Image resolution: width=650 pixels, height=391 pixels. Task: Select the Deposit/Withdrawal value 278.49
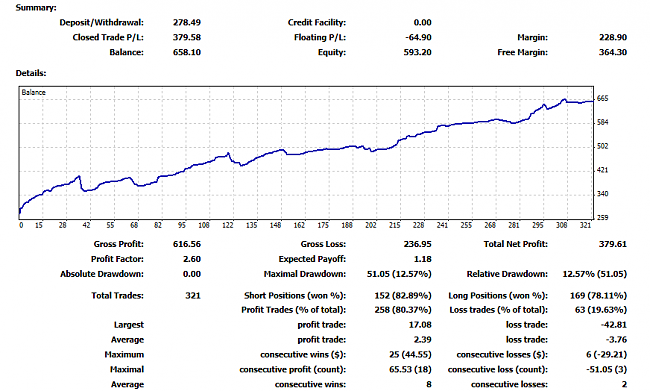187,22
